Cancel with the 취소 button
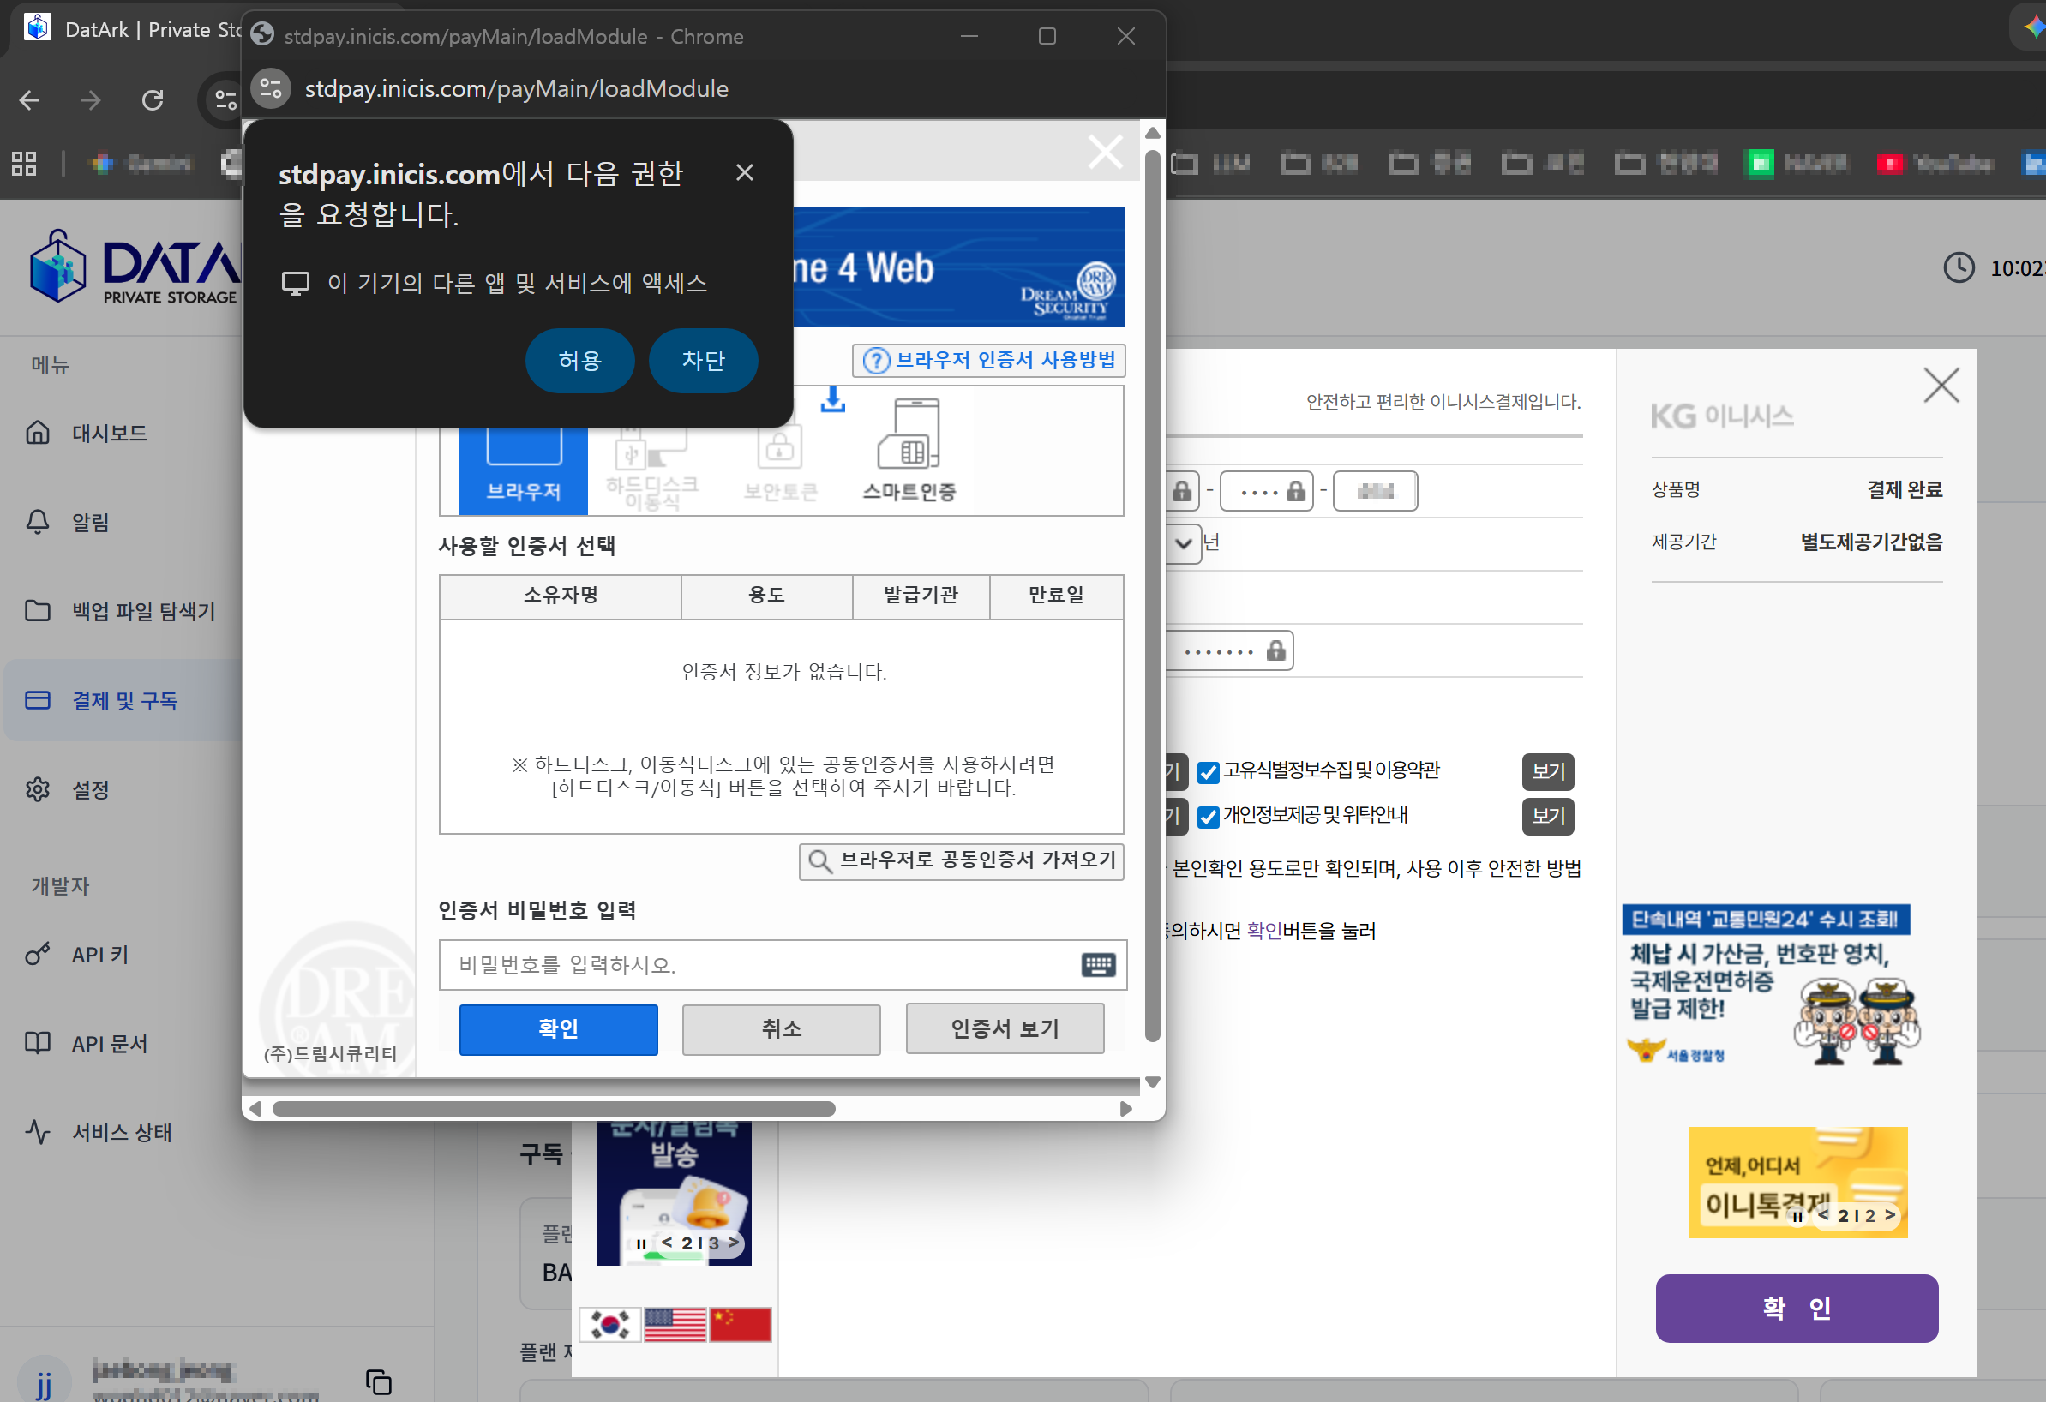 [x=781, y=1029]
